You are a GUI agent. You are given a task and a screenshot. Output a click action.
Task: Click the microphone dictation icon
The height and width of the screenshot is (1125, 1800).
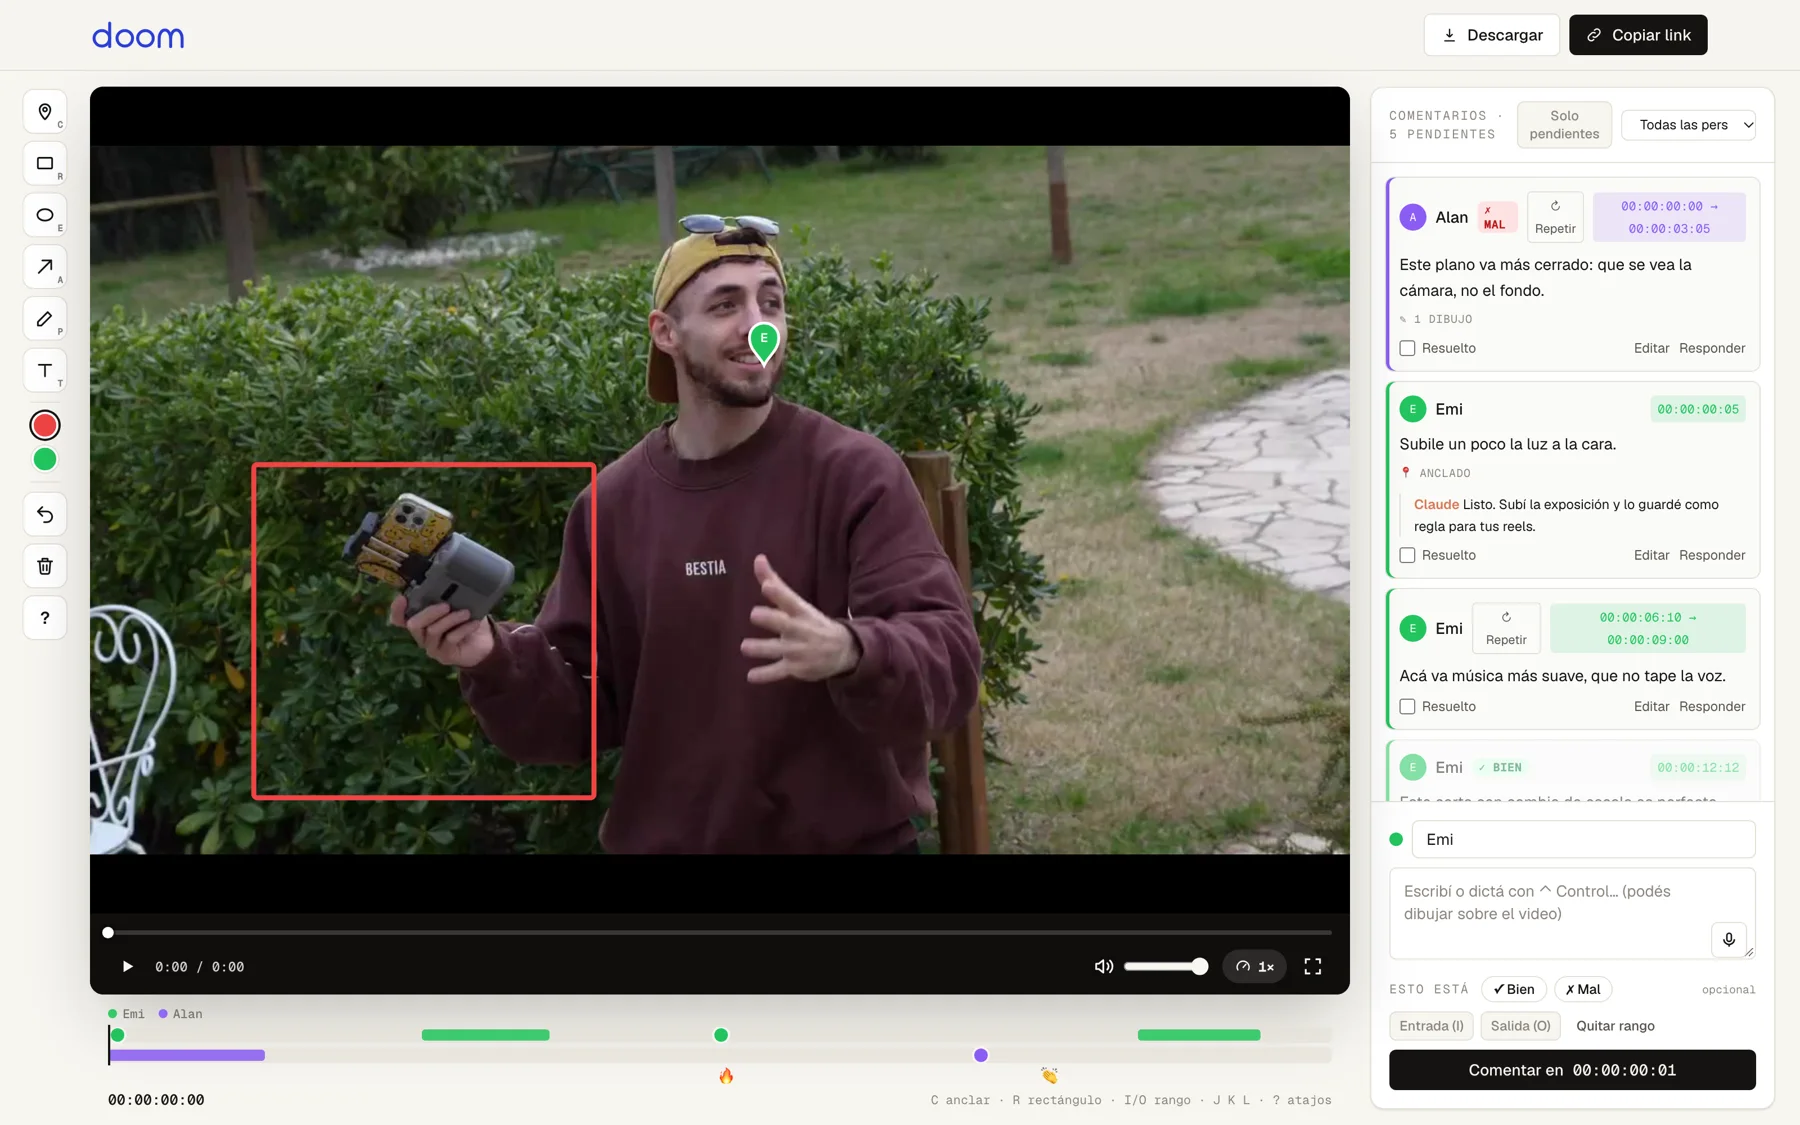1729,939
